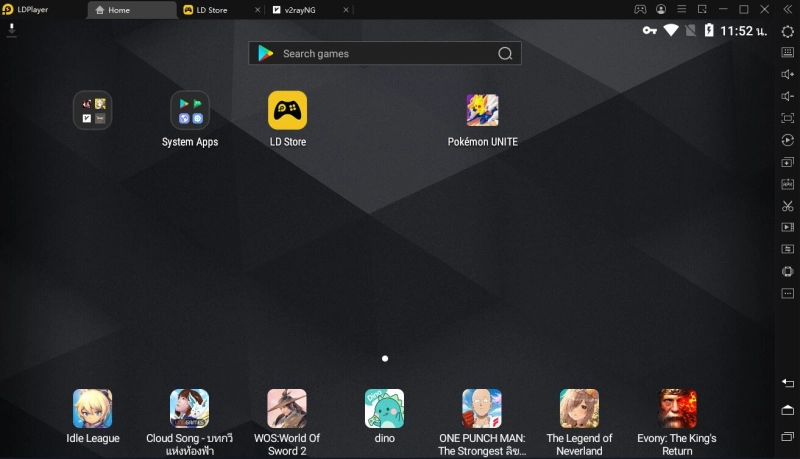800x459 pixels.
Task: Open ONE PUNCH MAN: The Strongest
Action: pos(482,409)
